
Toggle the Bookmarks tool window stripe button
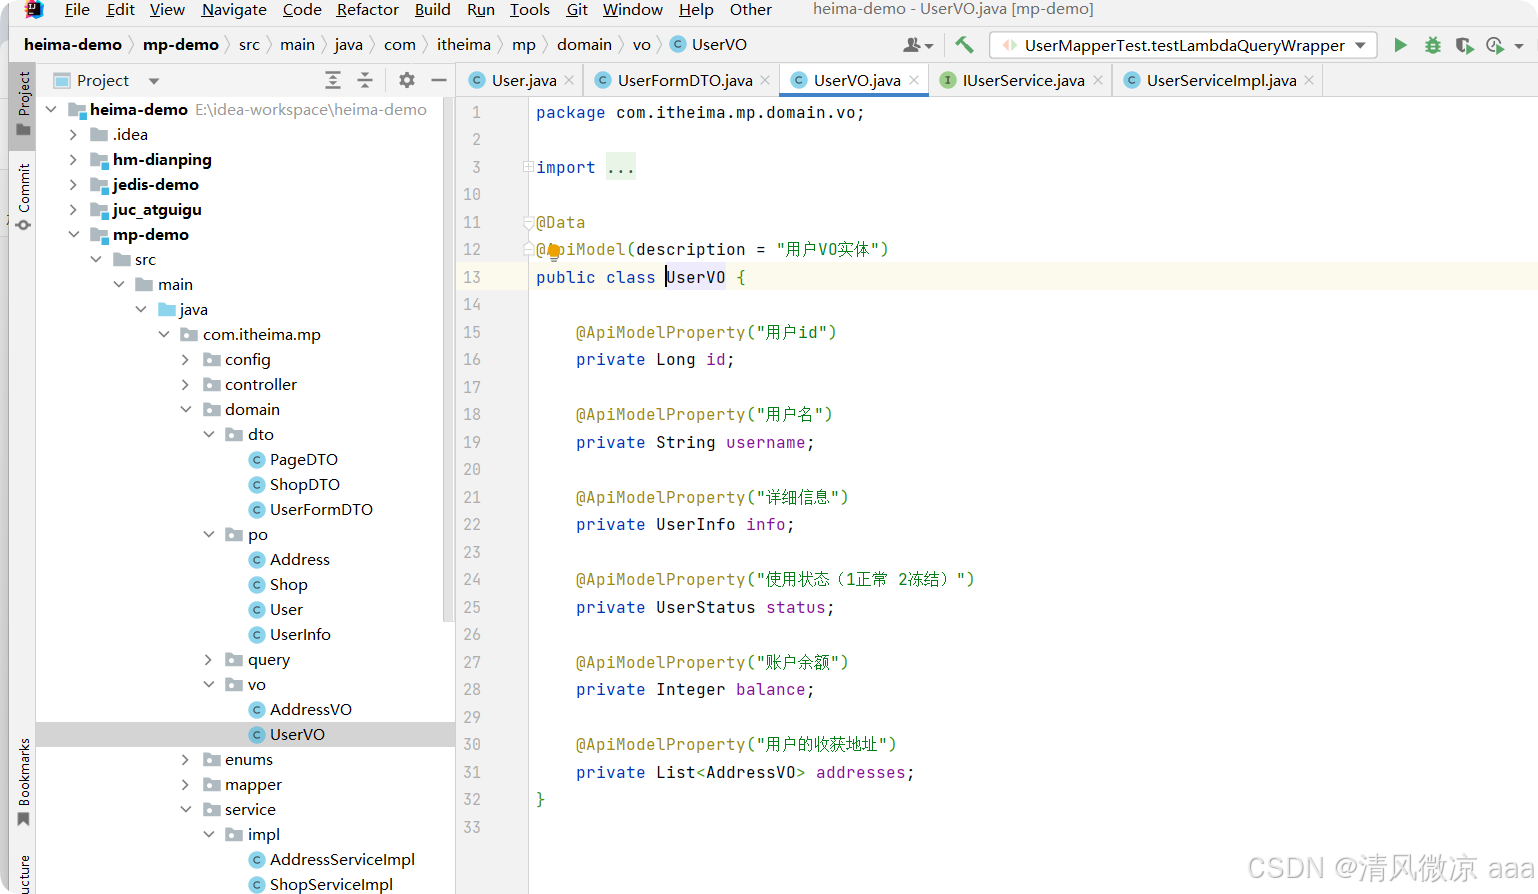point(24,782)
